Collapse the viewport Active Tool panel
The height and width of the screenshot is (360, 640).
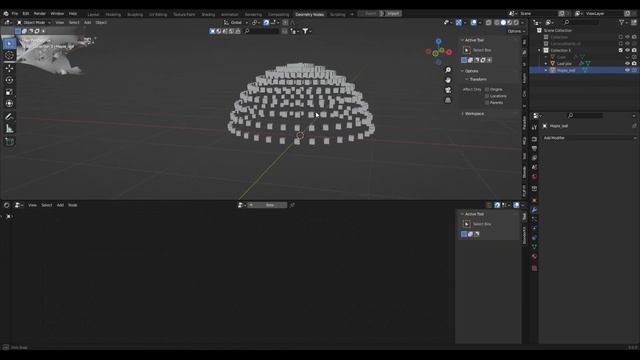[x=462, y=40]
